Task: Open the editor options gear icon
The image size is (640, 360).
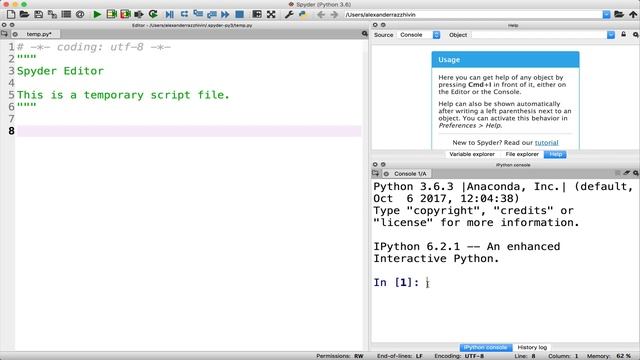Action: 364,34
